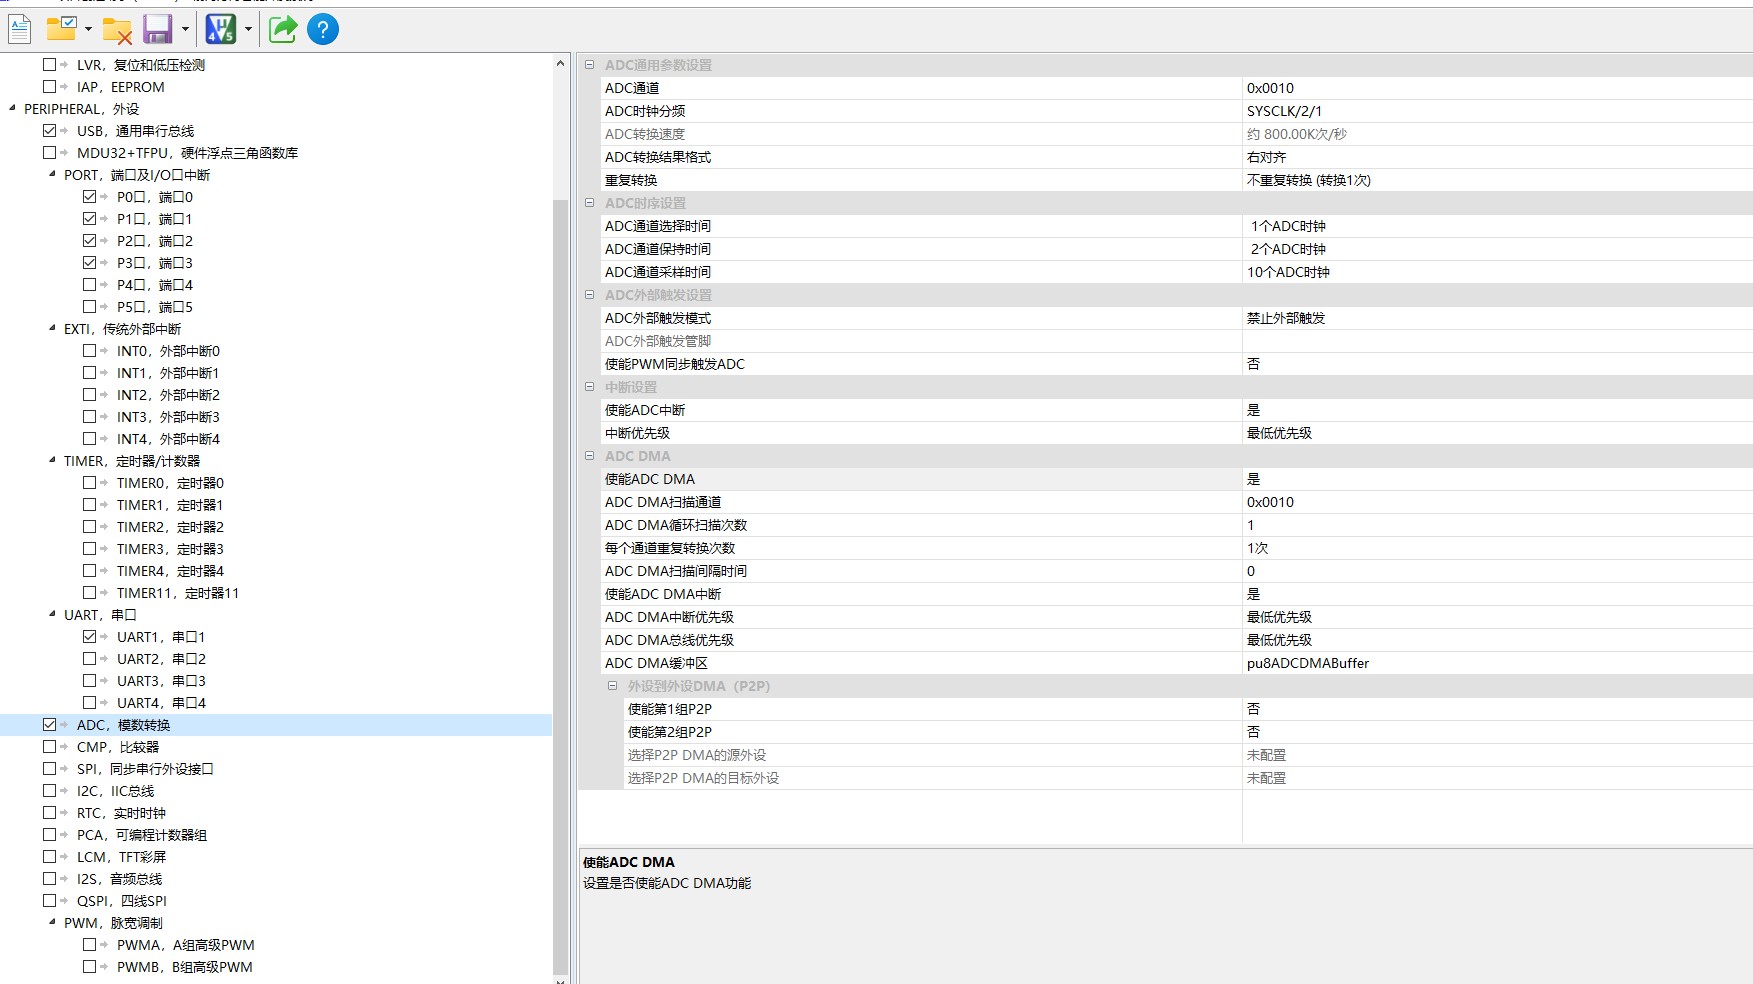Collapse the ADC DMA property group
This screenshot has width=1753, height=984.
tap(590, 456)
